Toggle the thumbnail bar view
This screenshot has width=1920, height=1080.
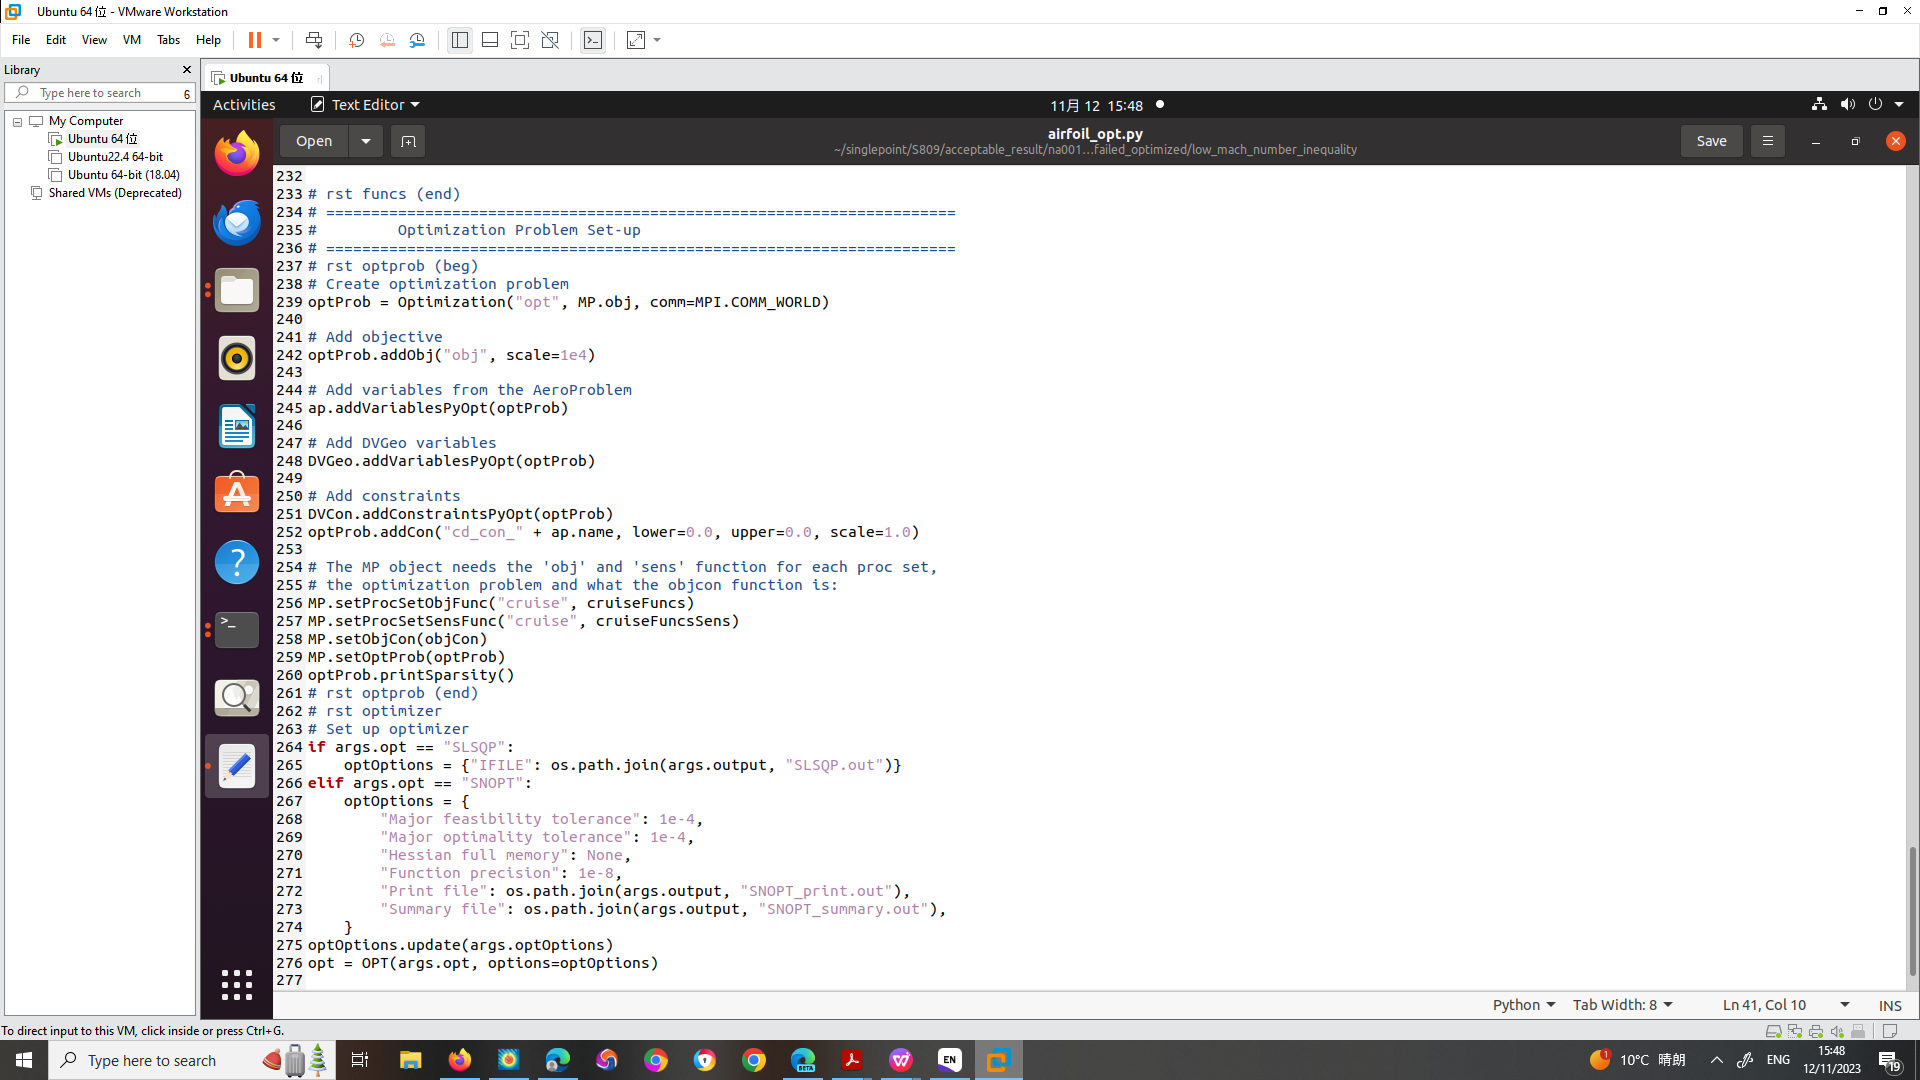click(x=490, y=40)
